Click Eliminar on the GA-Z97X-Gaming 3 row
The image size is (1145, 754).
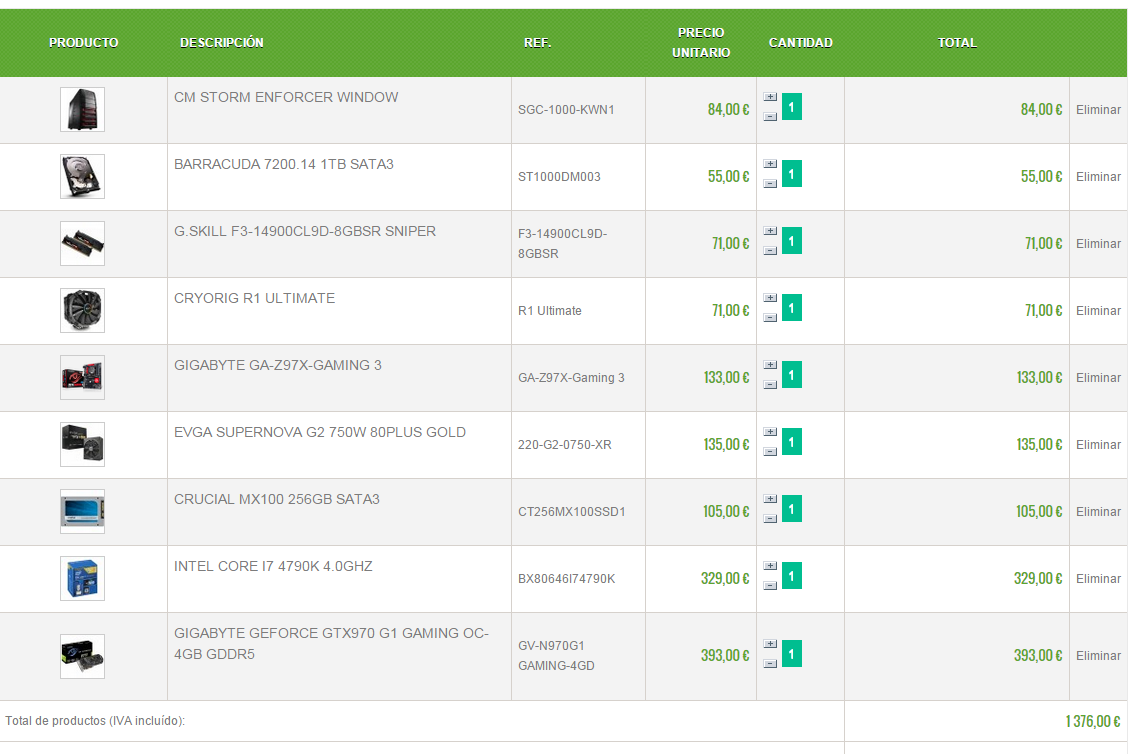coord(1098,378)
